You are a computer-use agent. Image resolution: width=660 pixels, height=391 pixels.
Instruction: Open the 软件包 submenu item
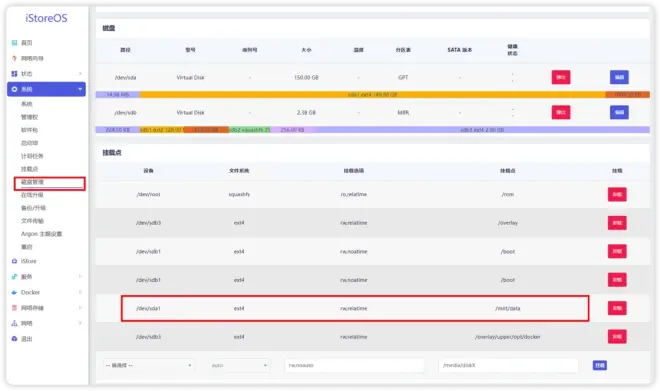pos(29,130)
